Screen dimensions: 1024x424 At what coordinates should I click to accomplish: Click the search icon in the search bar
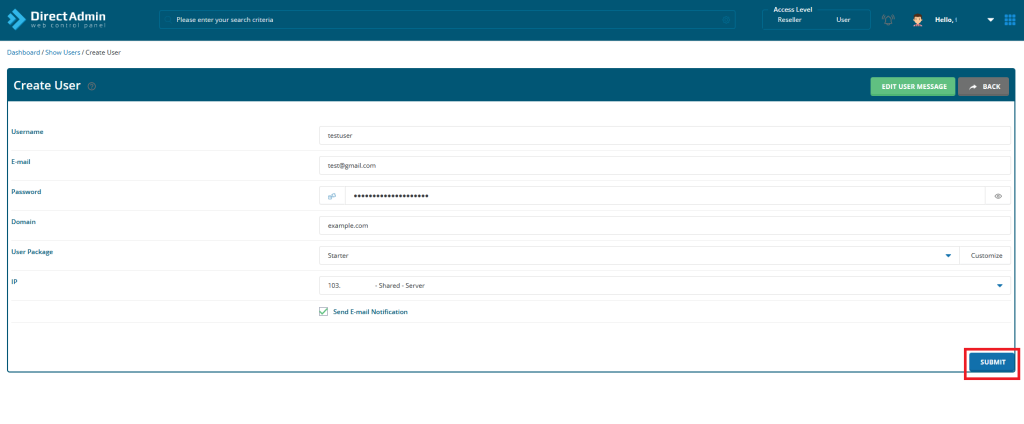tap(725, 20)
